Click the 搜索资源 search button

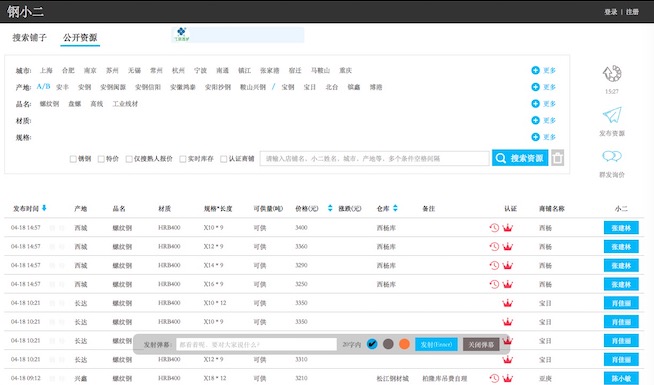click(520, 158)
